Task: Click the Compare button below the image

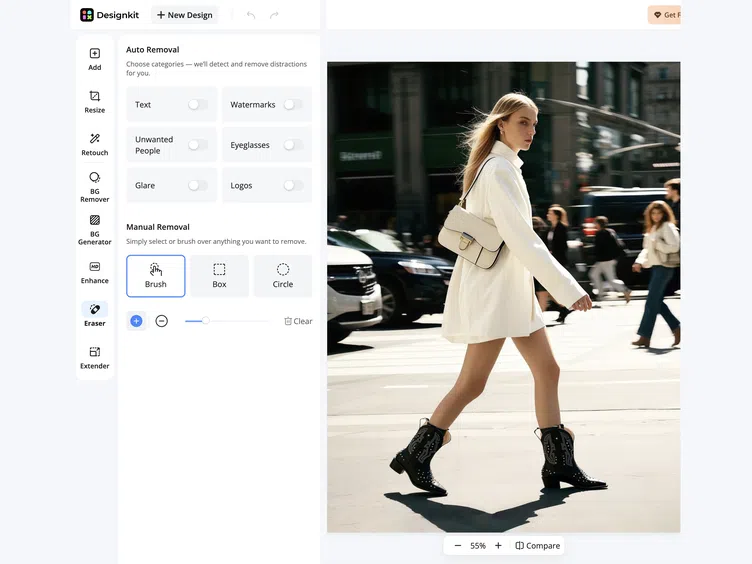Action: pos(538,546)
